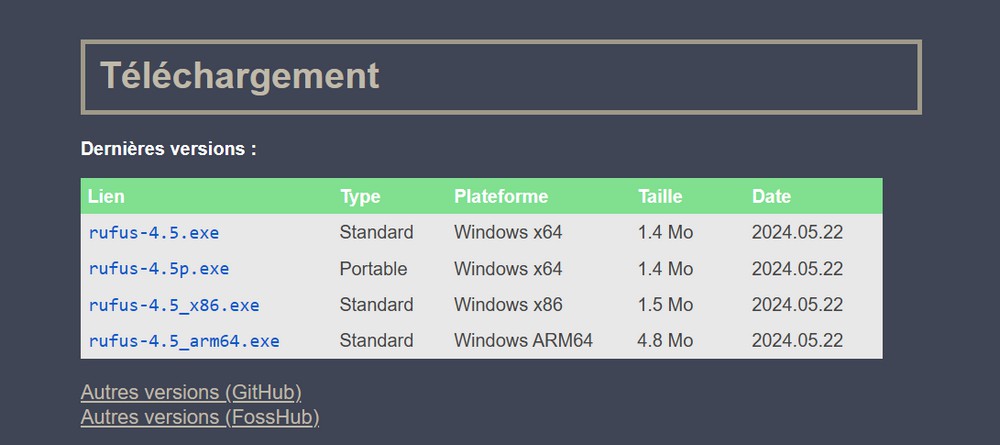The height and width of the screenshot is (445, 1000).
Task: Click the Portable type cell
Action: (373, 269)
